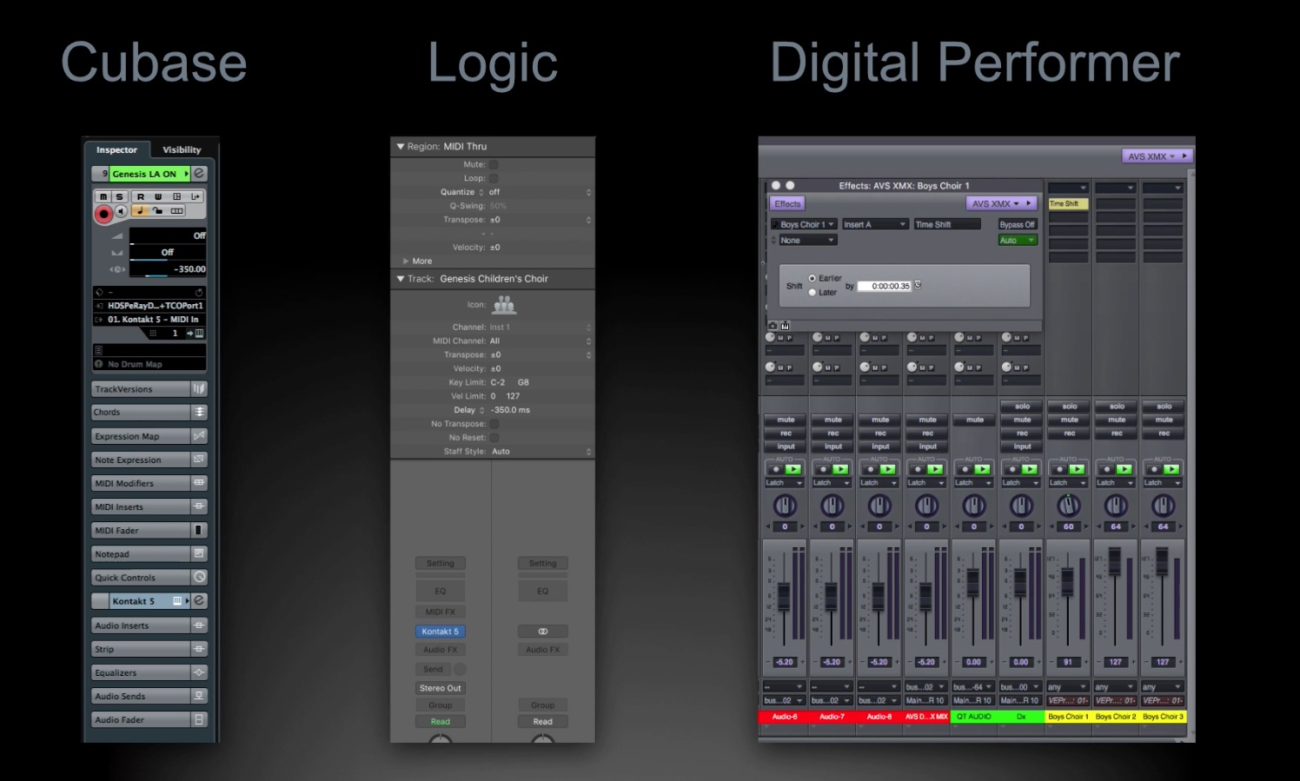Click the Solo (S) button in Cubase Inspector

click(x=117, y=197)
